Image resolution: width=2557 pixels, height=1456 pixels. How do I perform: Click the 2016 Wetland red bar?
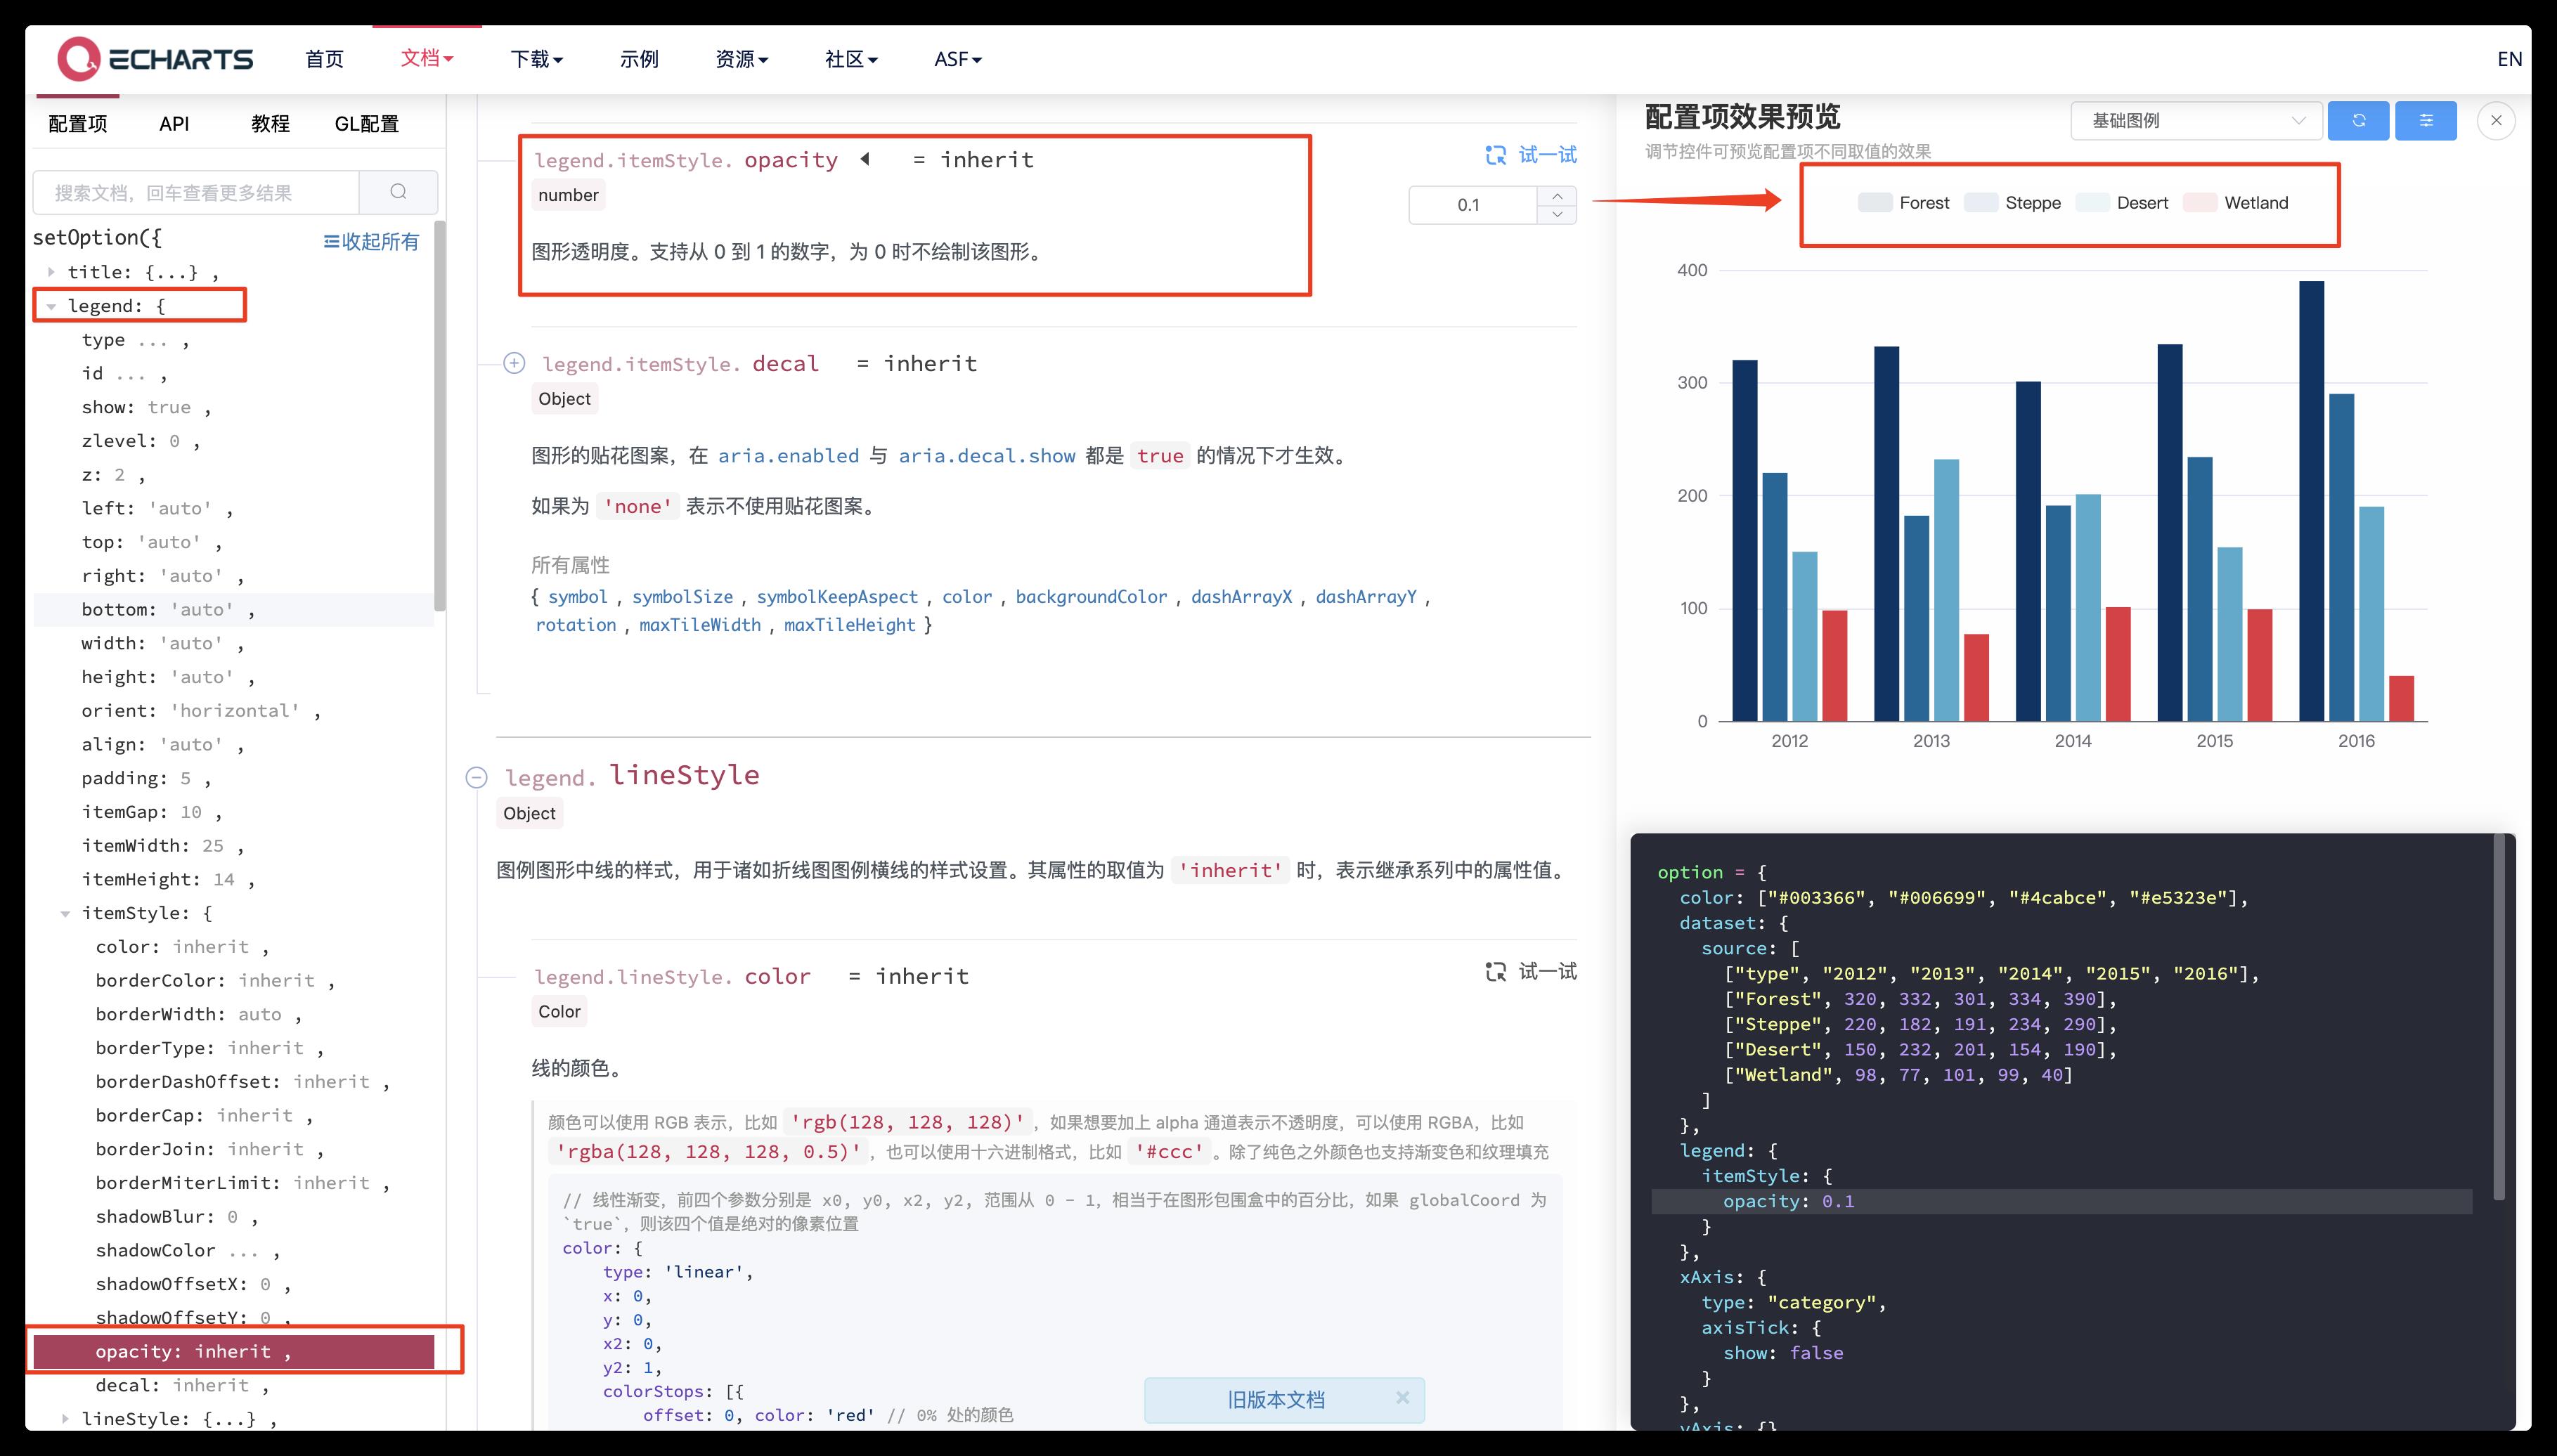coord(2401,698)
